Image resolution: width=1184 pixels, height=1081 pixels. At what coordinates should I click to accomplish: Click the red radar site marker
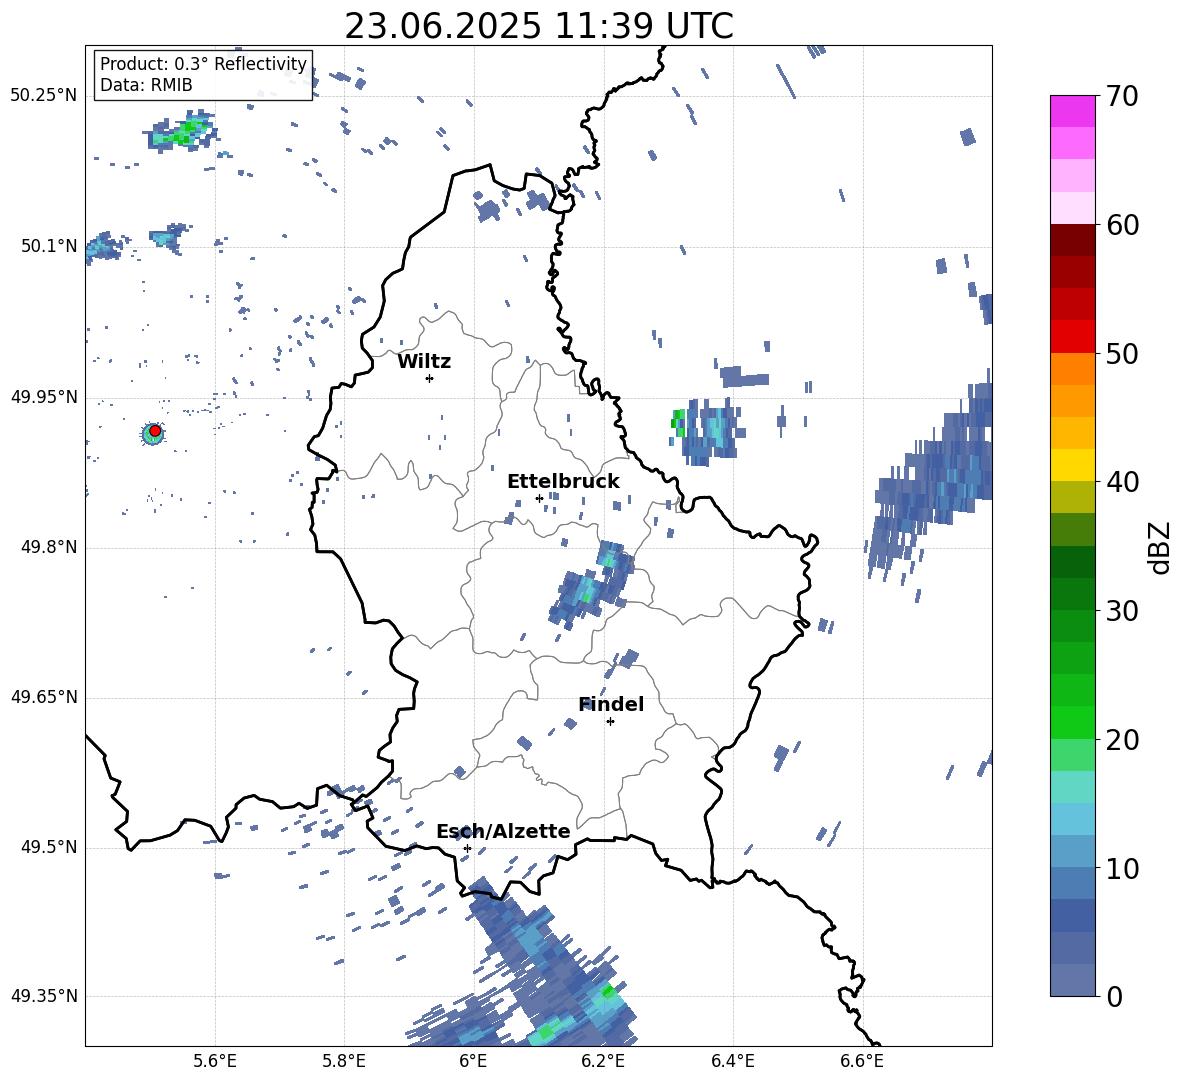tap(155, 430)
